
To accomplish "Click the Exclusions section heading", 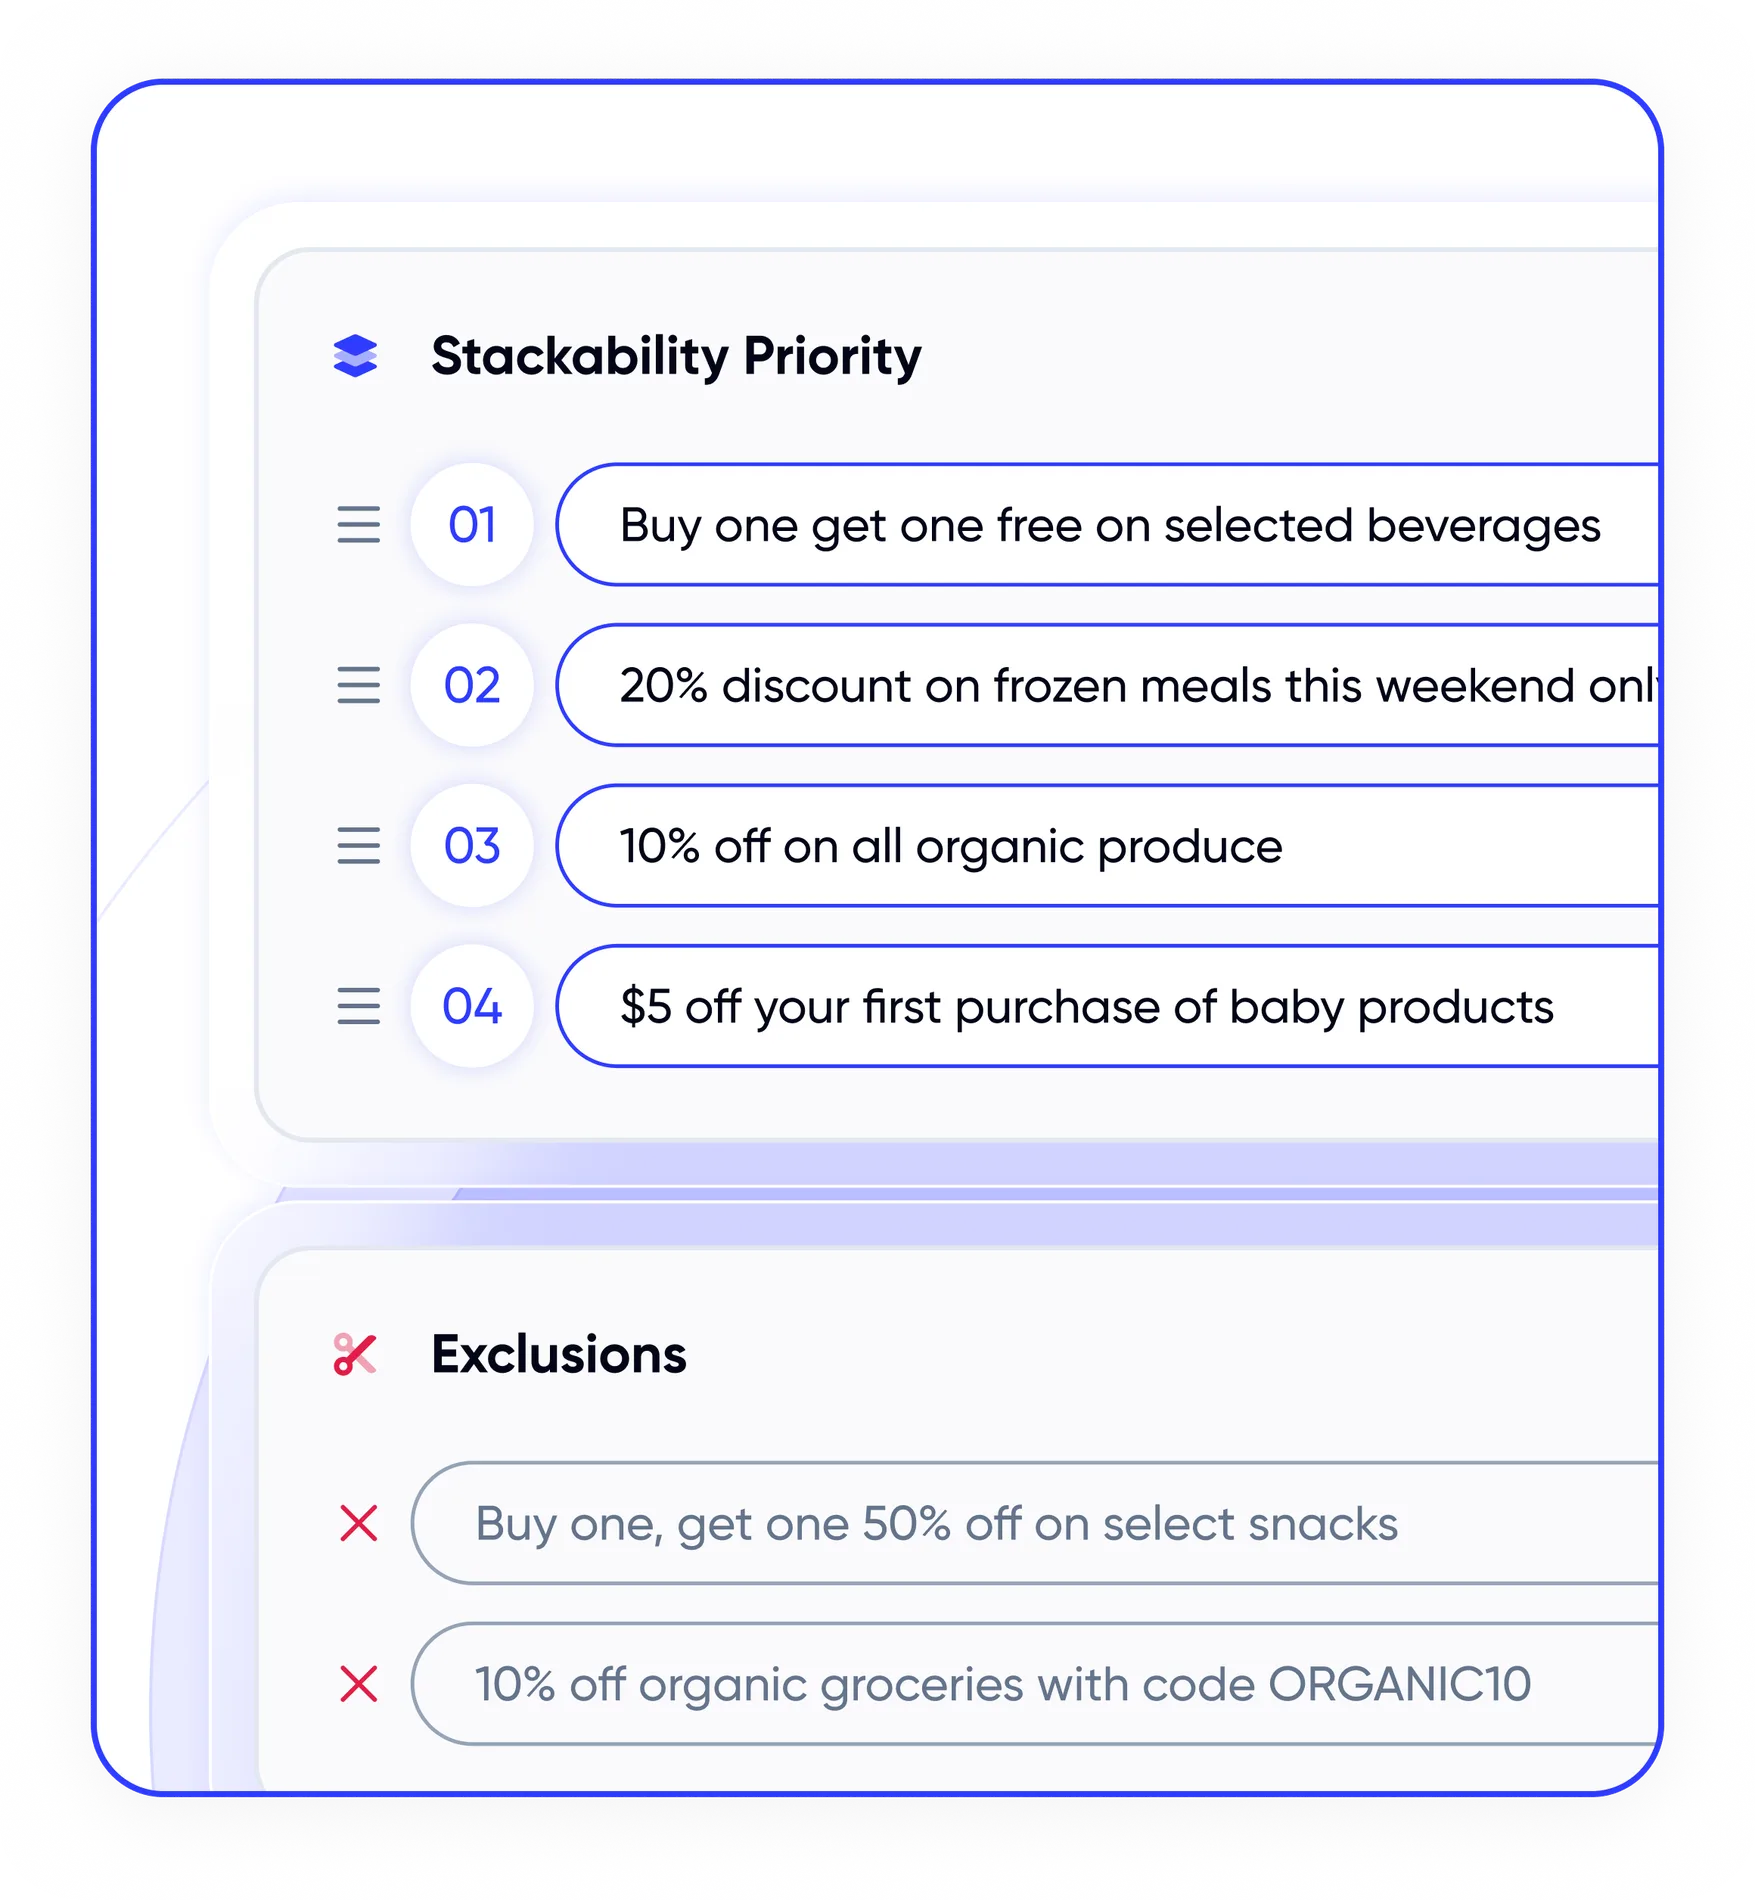I will pyautogui.click(x=559, y=1355).
